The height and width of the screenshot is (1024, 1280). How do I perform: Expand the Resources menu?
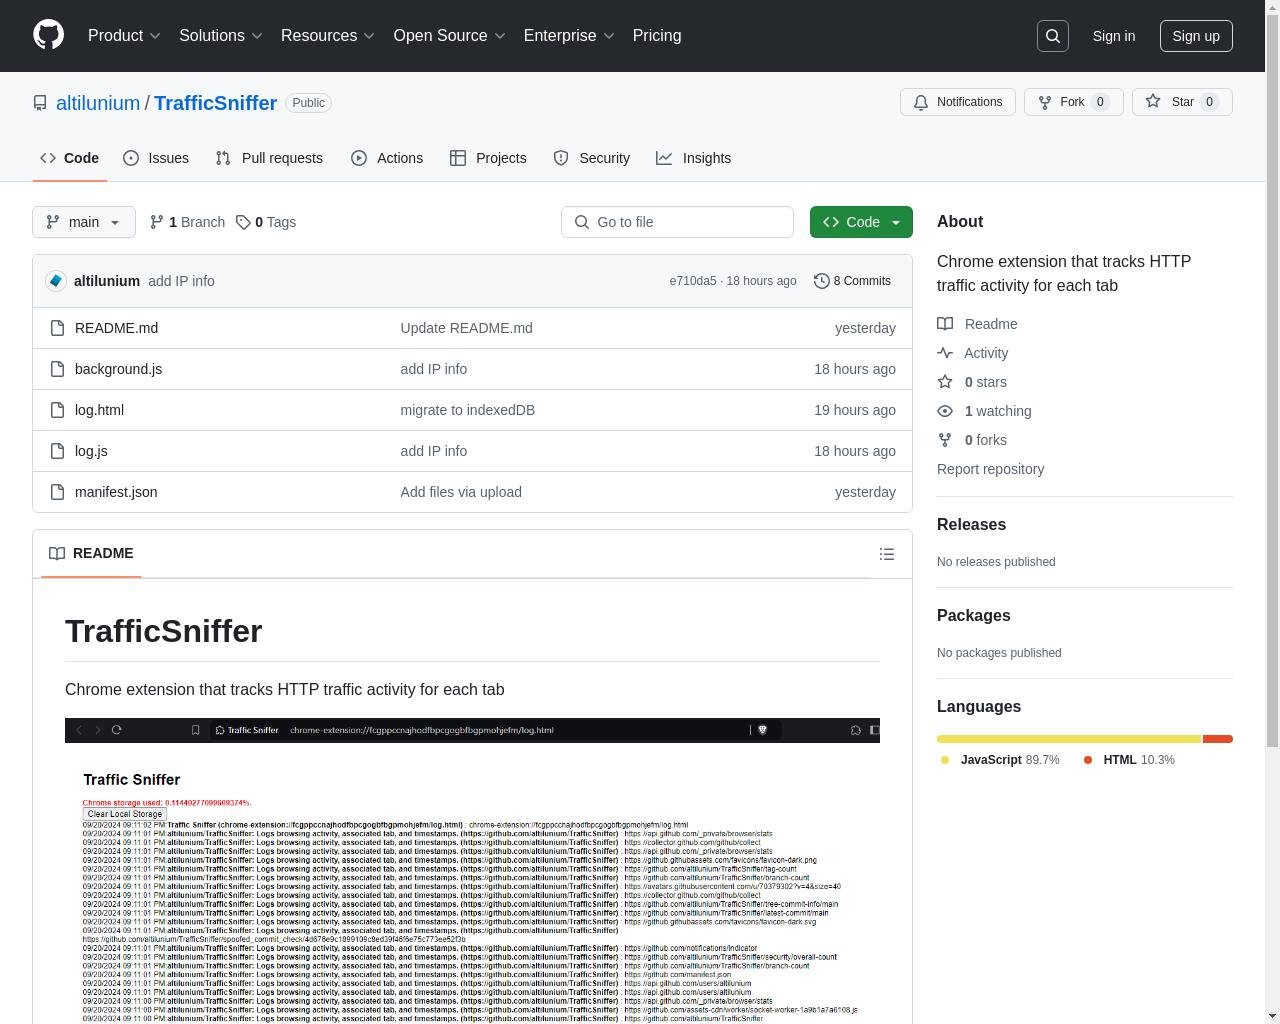(x=328, y=36)
